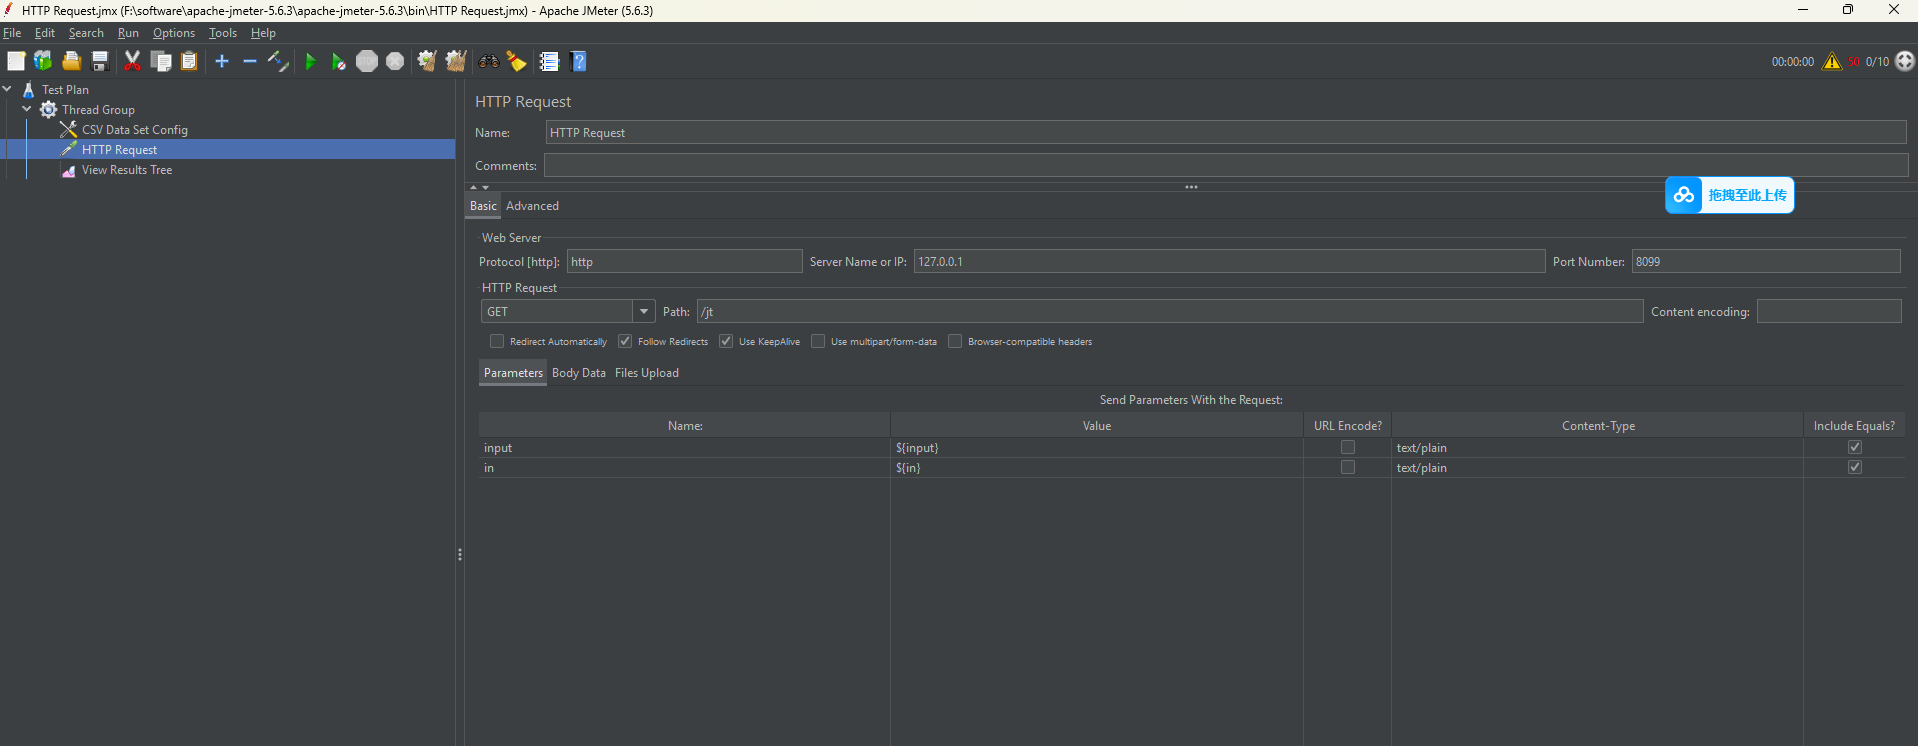Create a new test plan via toolbar

[16, 61]
